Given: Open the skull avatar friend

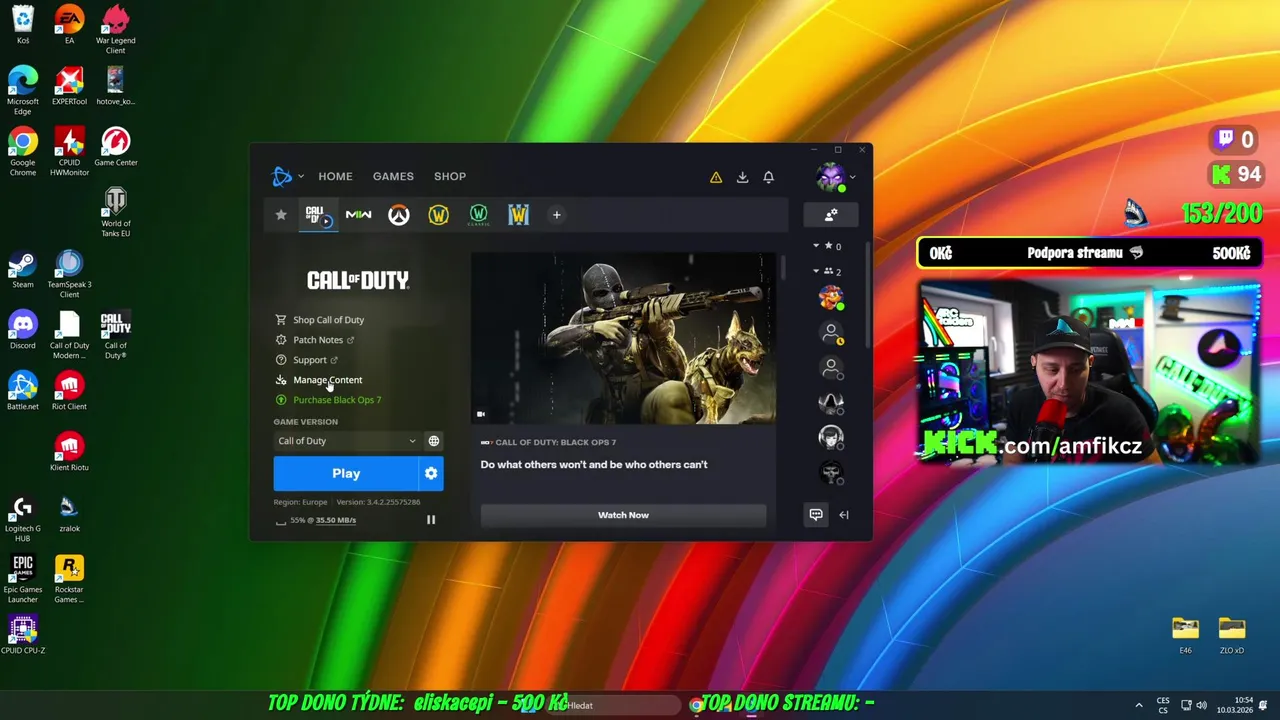Looking at the screenshot, I should (831, 472).
